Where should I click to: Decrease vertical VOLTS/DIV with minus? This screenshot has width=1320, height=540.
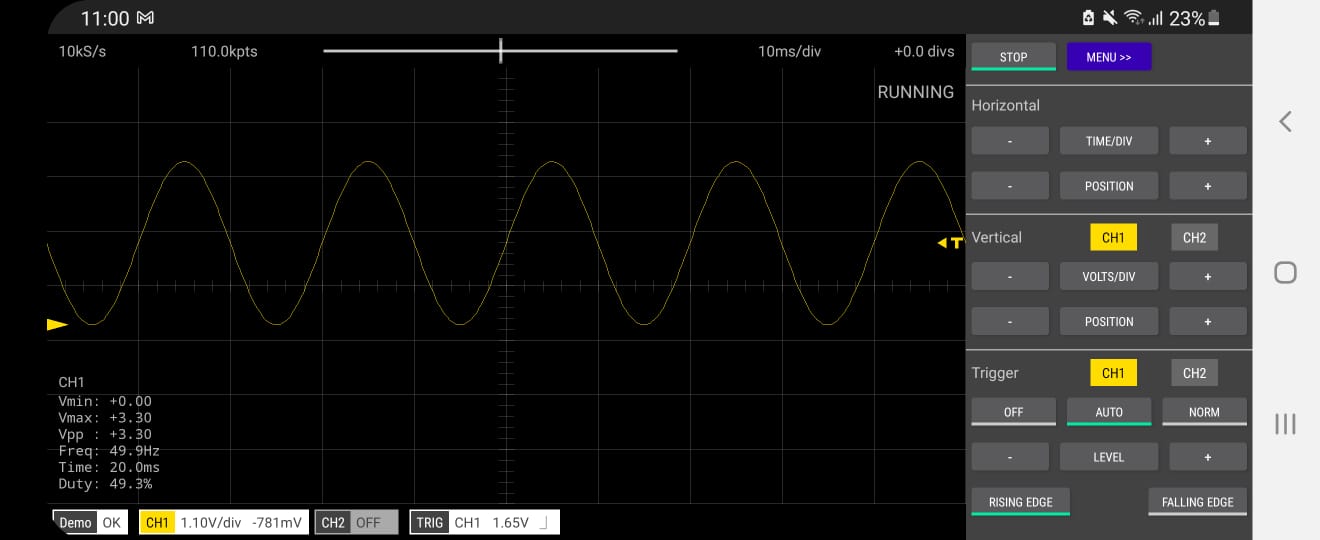tap(1010, 276)
